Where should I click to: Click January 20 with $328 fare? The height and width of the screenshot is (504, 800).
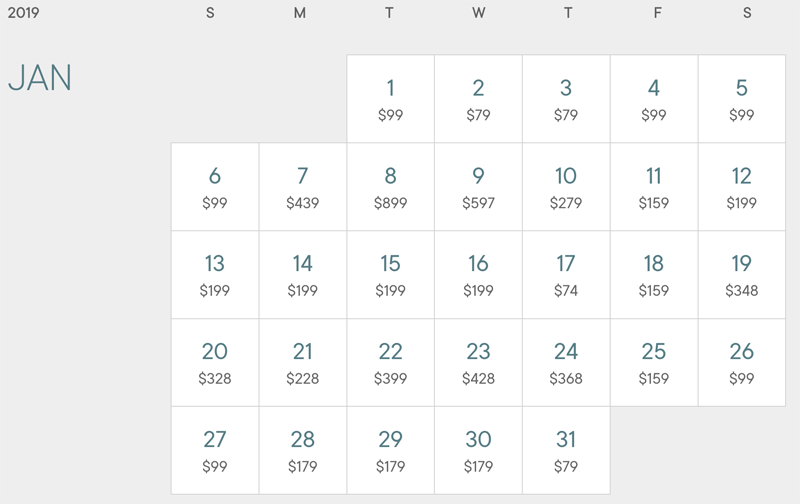click(x=214, y=363)
